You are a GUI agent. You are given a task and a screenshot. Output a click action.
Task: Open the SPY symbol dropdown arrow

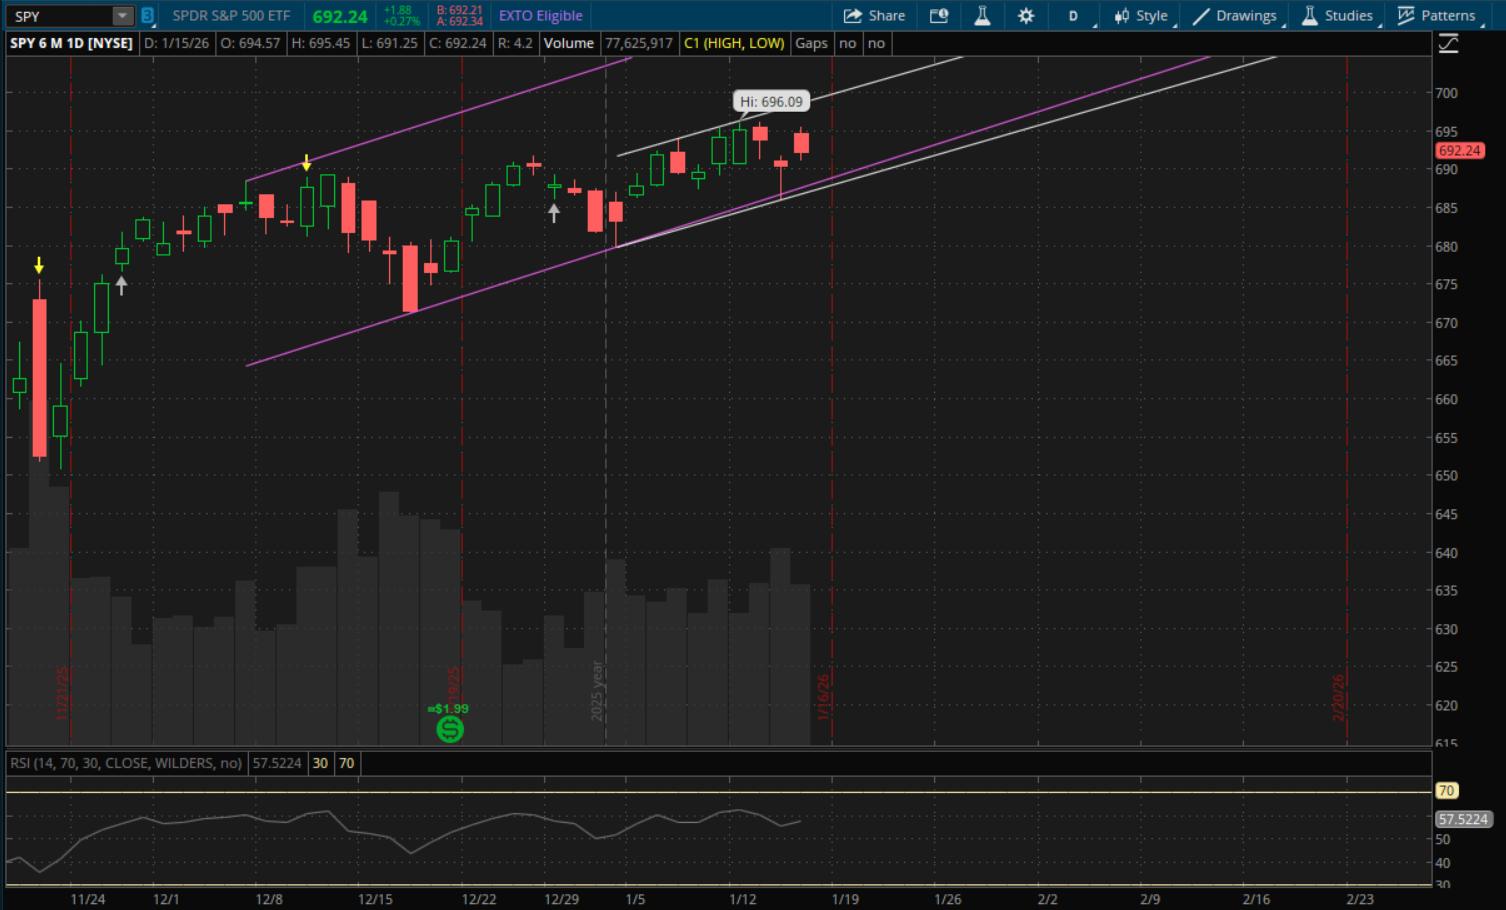click(x=122, y=16)
